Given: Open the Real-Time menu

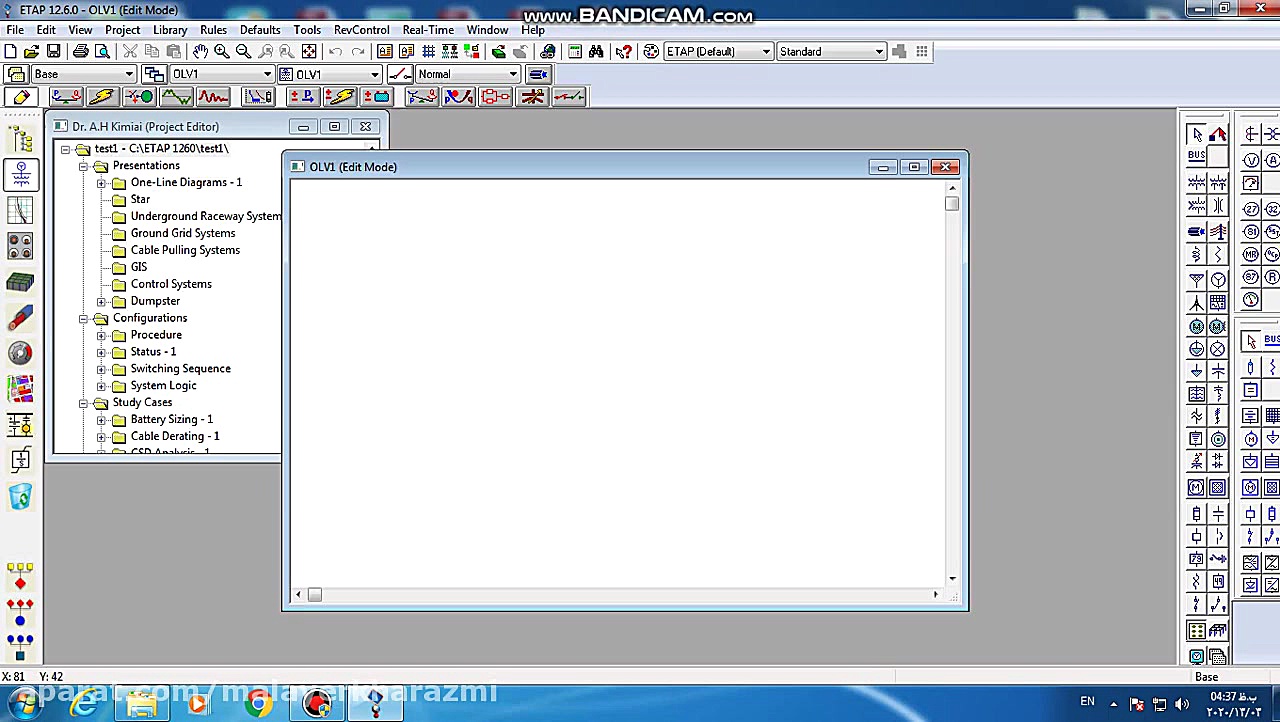Looking at the screenshot, I should pyautogui.click(x=428, y=30).
